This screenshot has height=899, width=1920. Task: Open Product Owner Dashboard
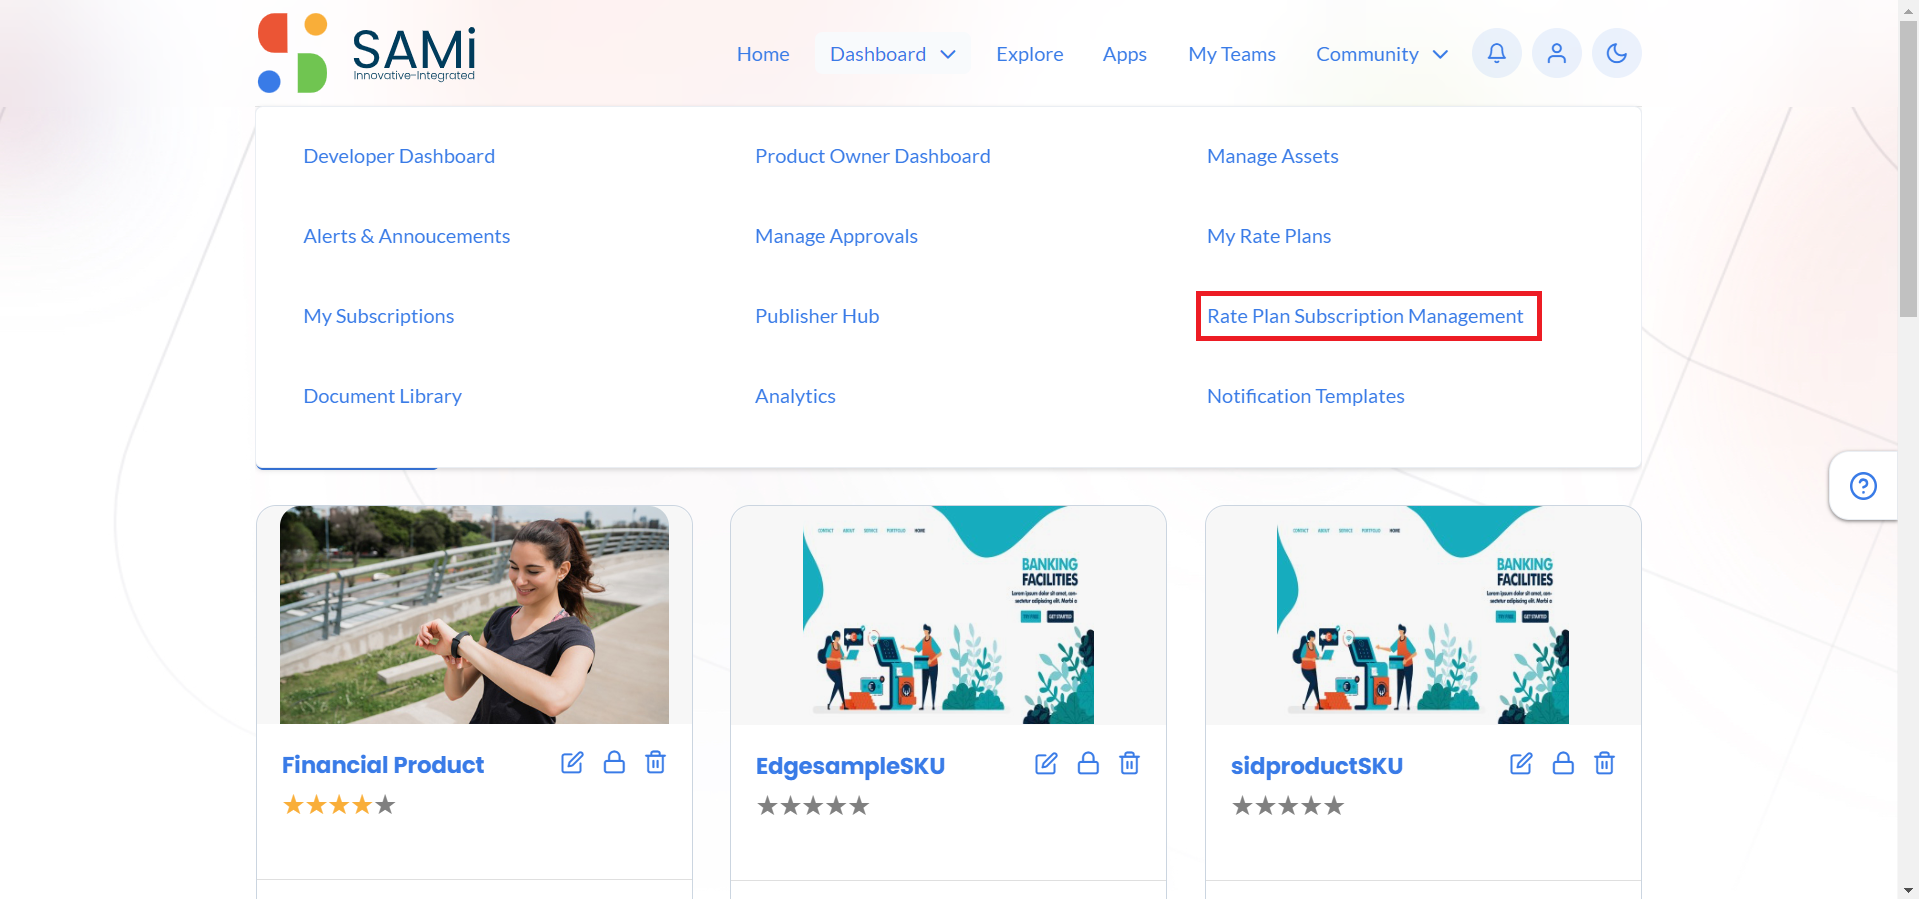coord(872,156)
